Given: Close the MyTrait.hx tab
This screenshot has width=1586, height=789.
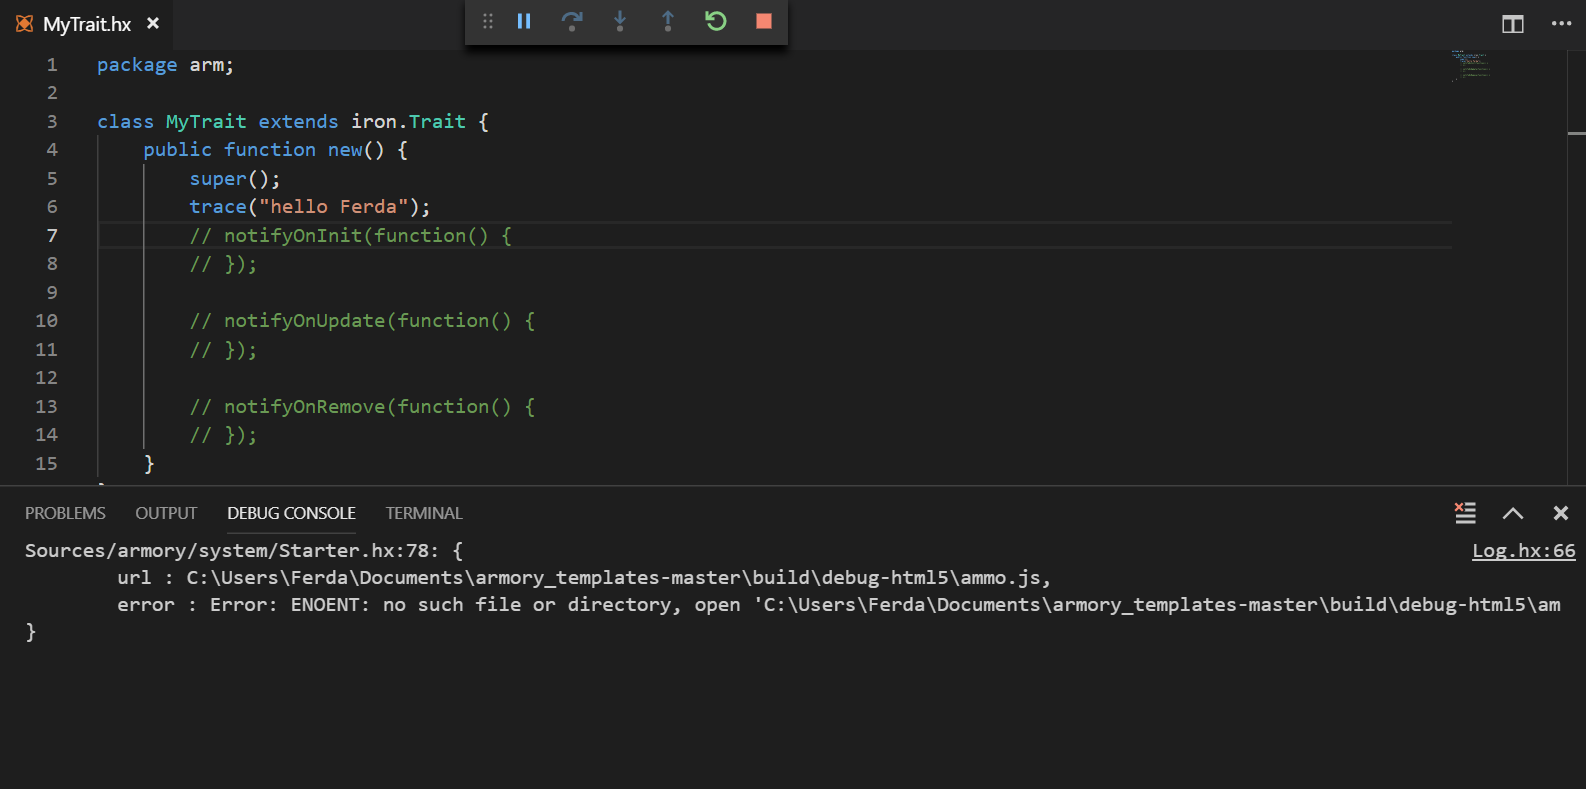Looking at the screenshot, I should coord(153,23).
